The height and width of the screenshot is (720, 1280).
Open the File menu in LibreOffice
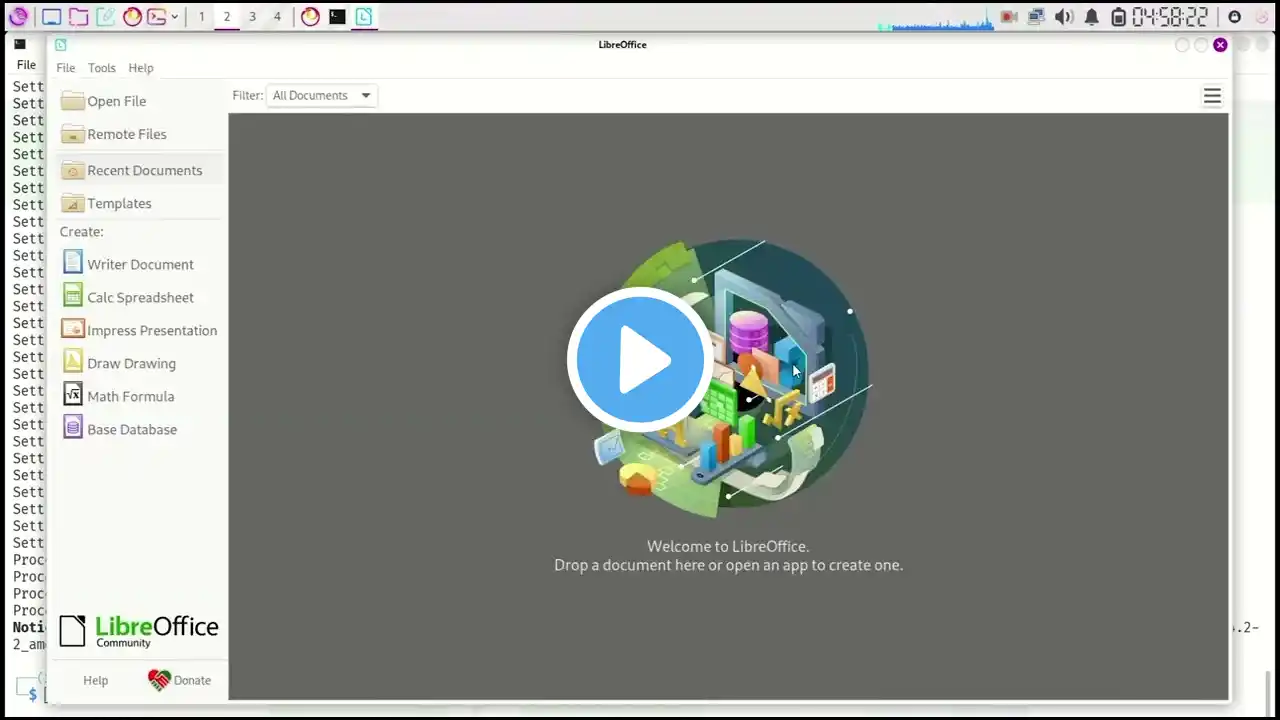(x=65, y=68)
